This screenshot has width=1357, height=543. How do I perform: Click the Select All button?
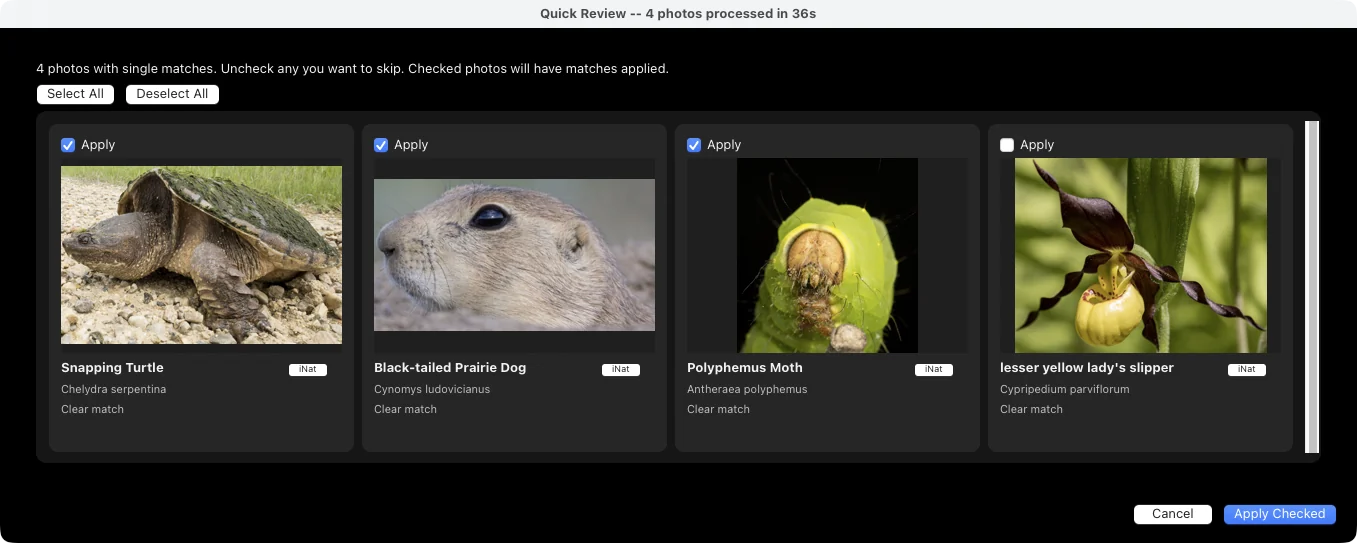coord(75,94)
